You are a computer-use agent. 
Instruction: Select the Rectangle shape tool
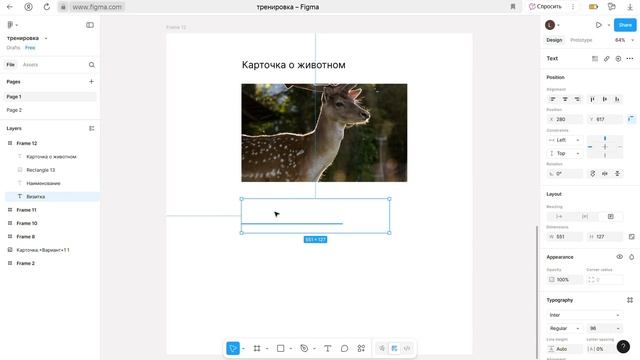pos(280,348)
